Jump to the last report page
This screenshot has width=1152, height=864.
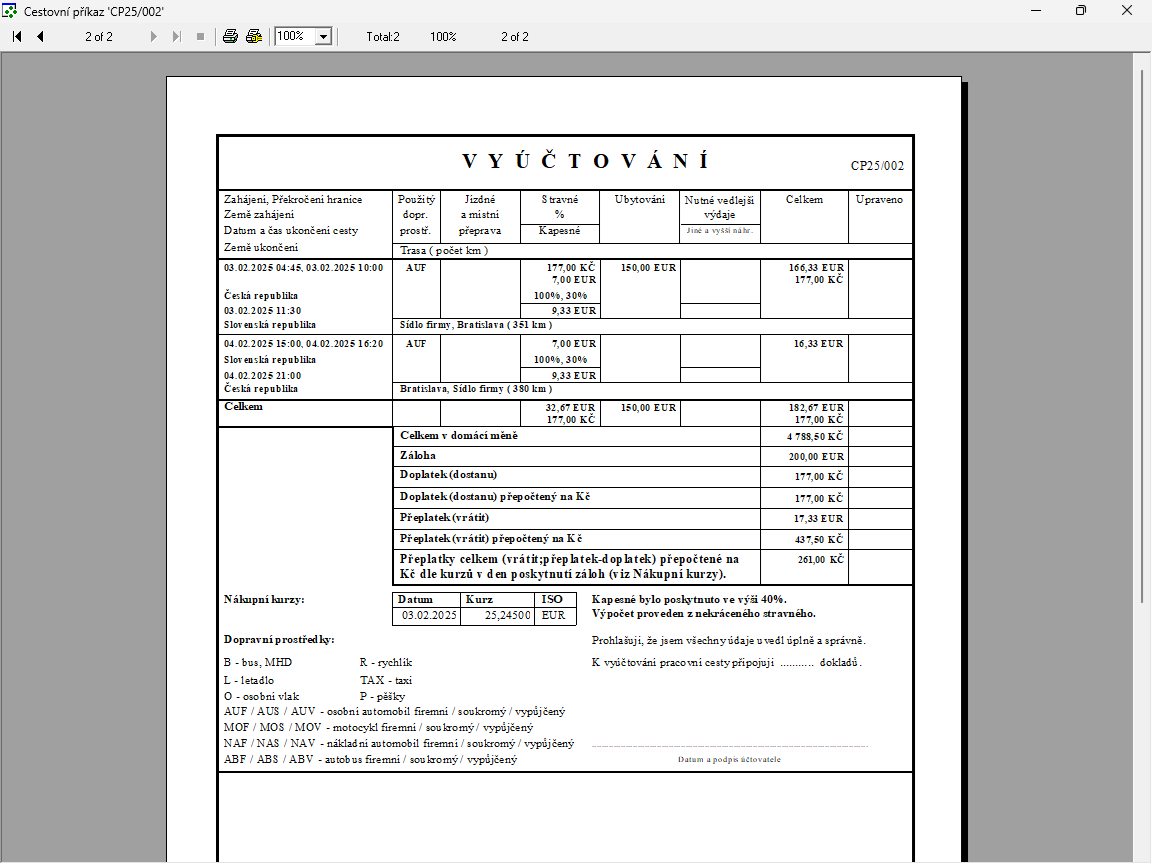177,36
